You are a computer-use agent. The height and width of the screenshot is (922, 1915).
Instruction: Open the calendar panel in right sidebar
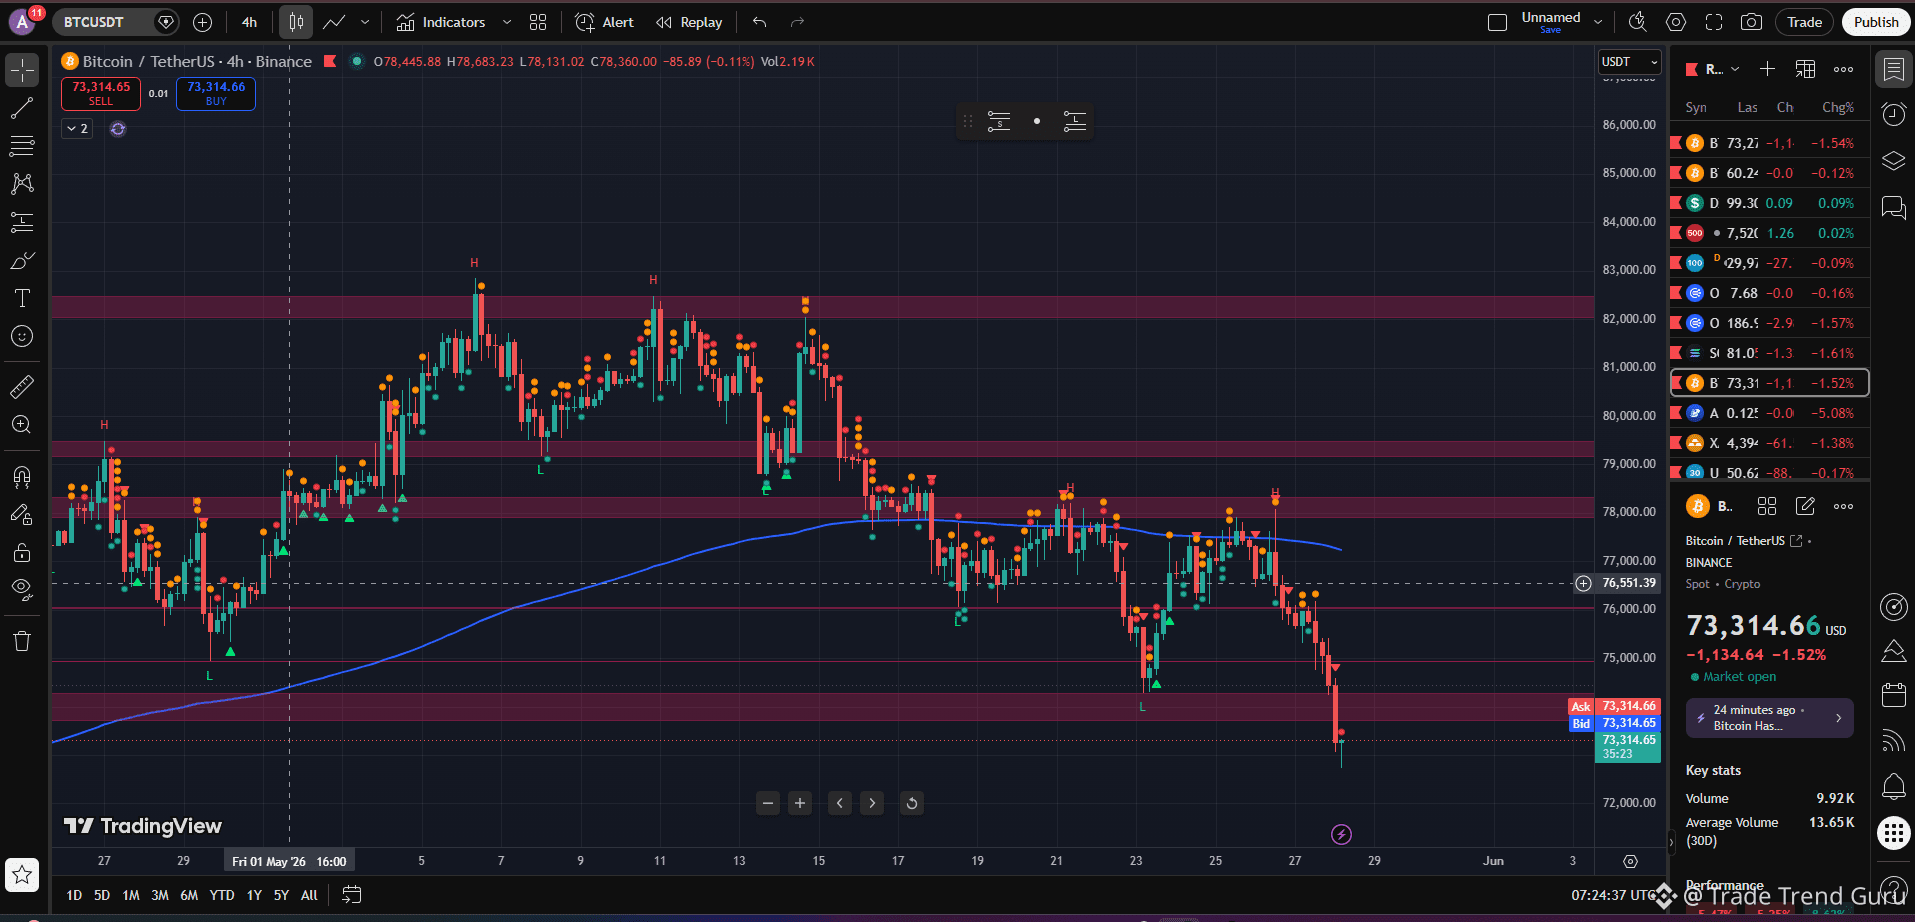click(x=1893, y=695)
